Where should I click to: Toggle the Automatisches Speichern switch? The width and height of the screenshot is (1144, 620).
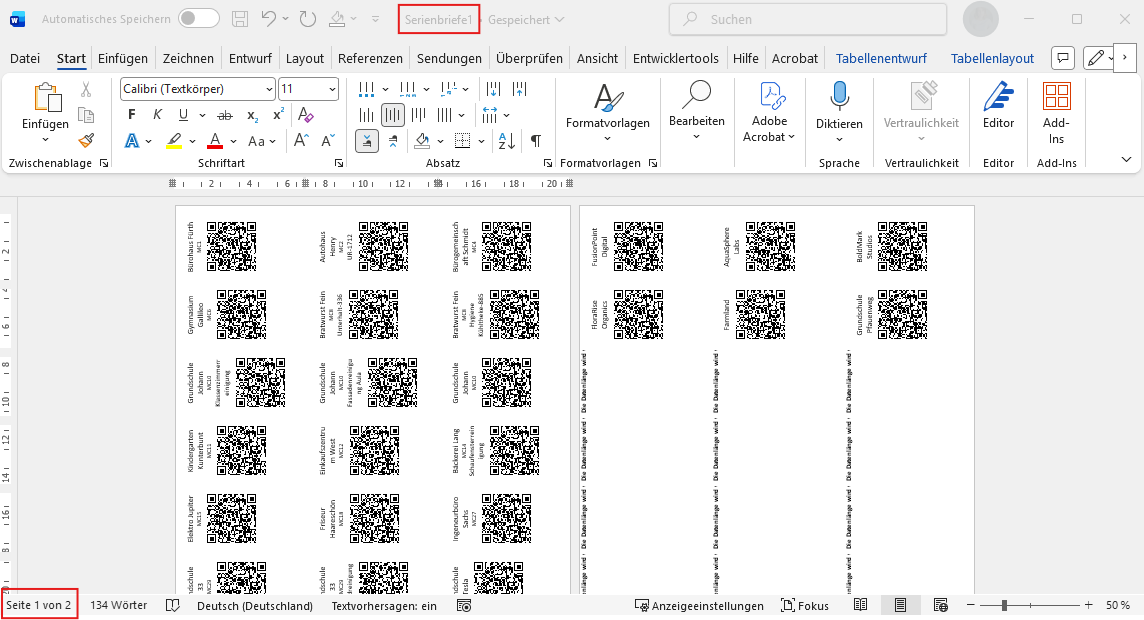(199, 19)
